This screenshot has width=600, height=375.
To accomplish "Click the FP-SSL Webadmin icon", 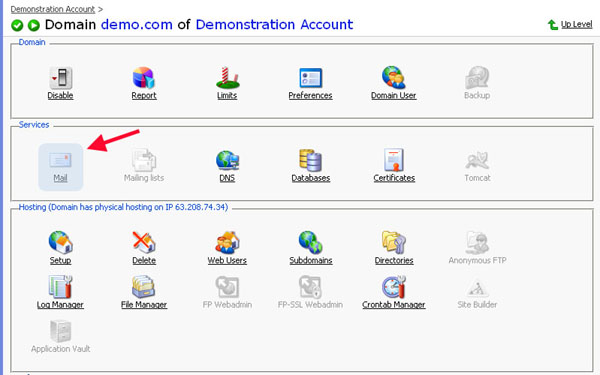I will click(x=310, y=287).
